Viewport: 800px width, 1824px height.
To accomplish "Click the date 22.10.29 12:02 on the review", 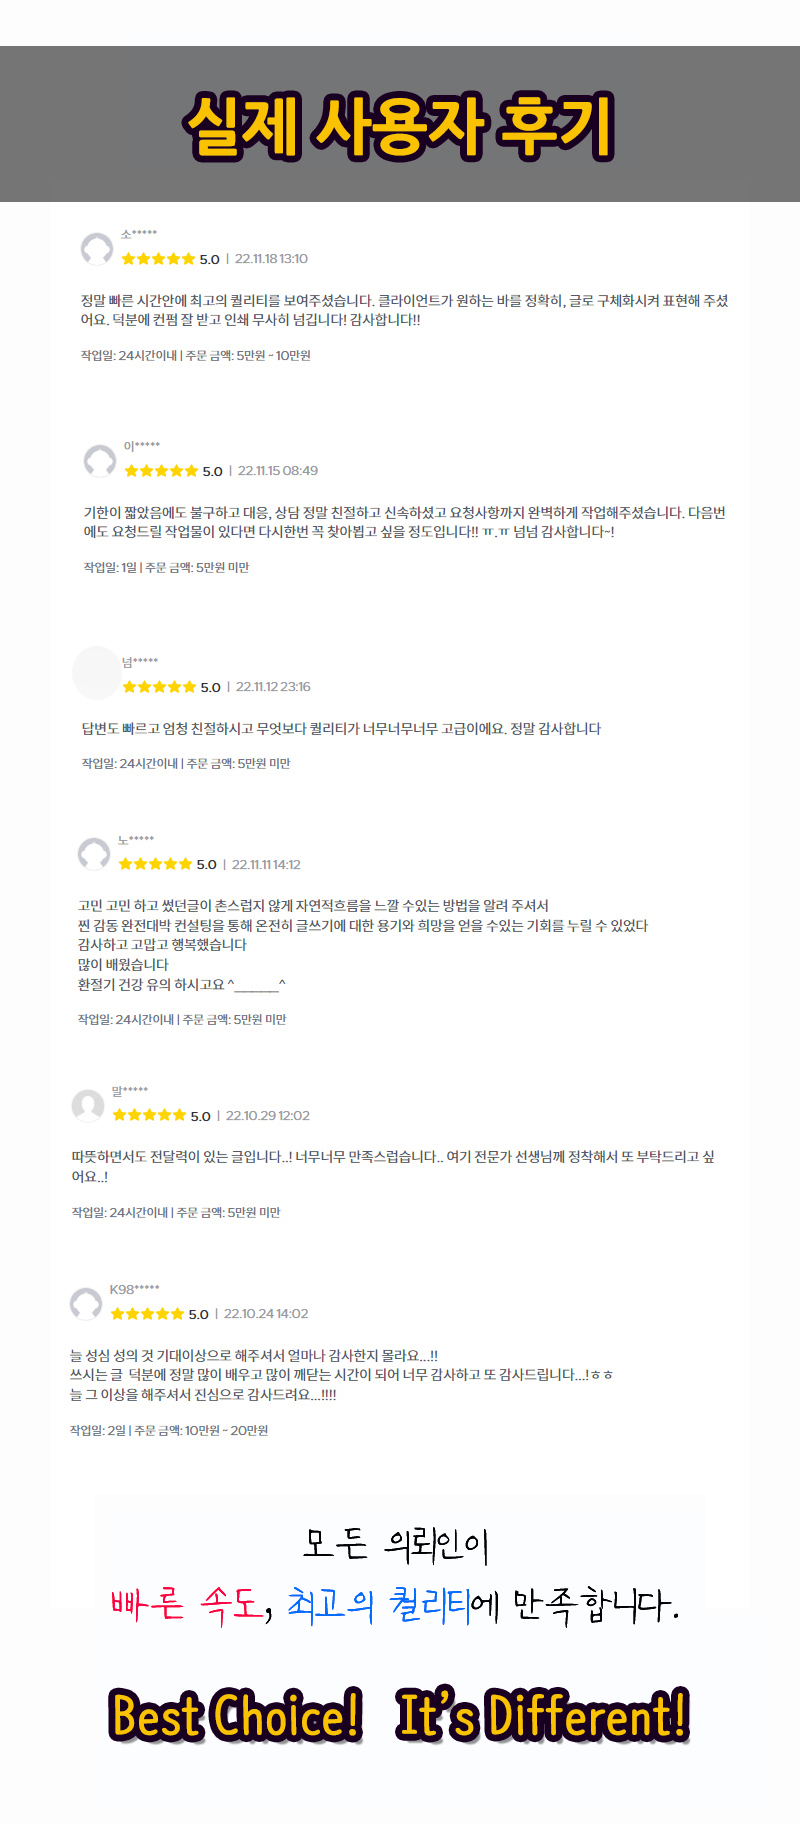I will point(268,1116).
